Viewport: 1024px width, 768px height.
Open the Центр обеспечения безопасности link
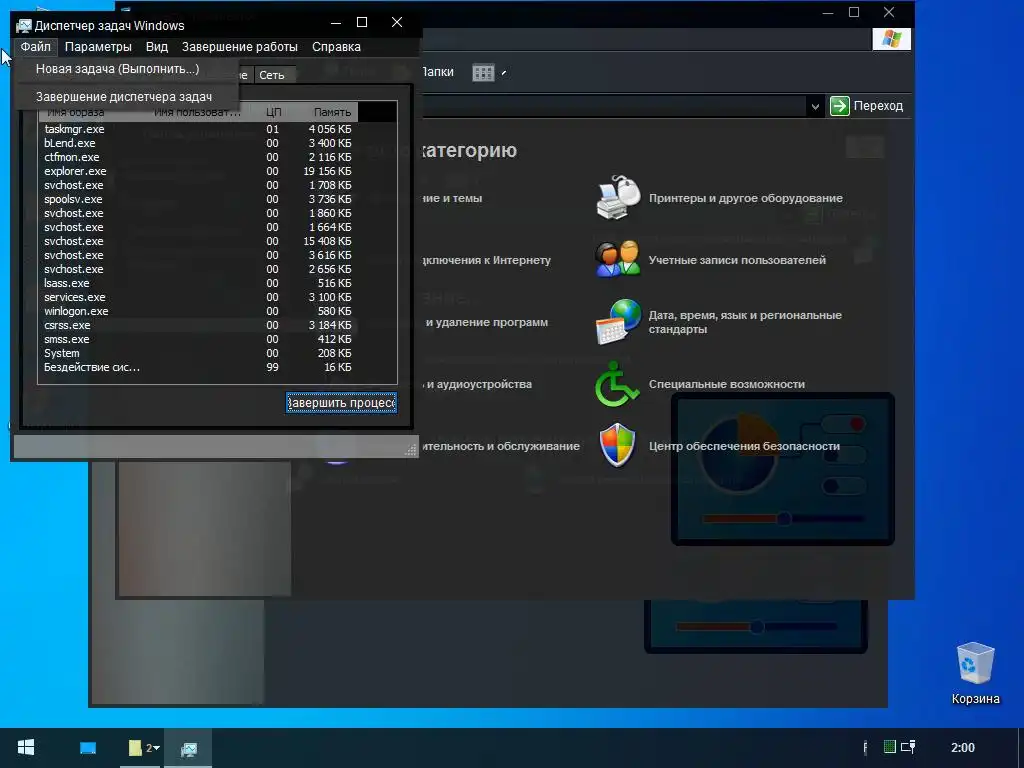(x=744, y=446)
